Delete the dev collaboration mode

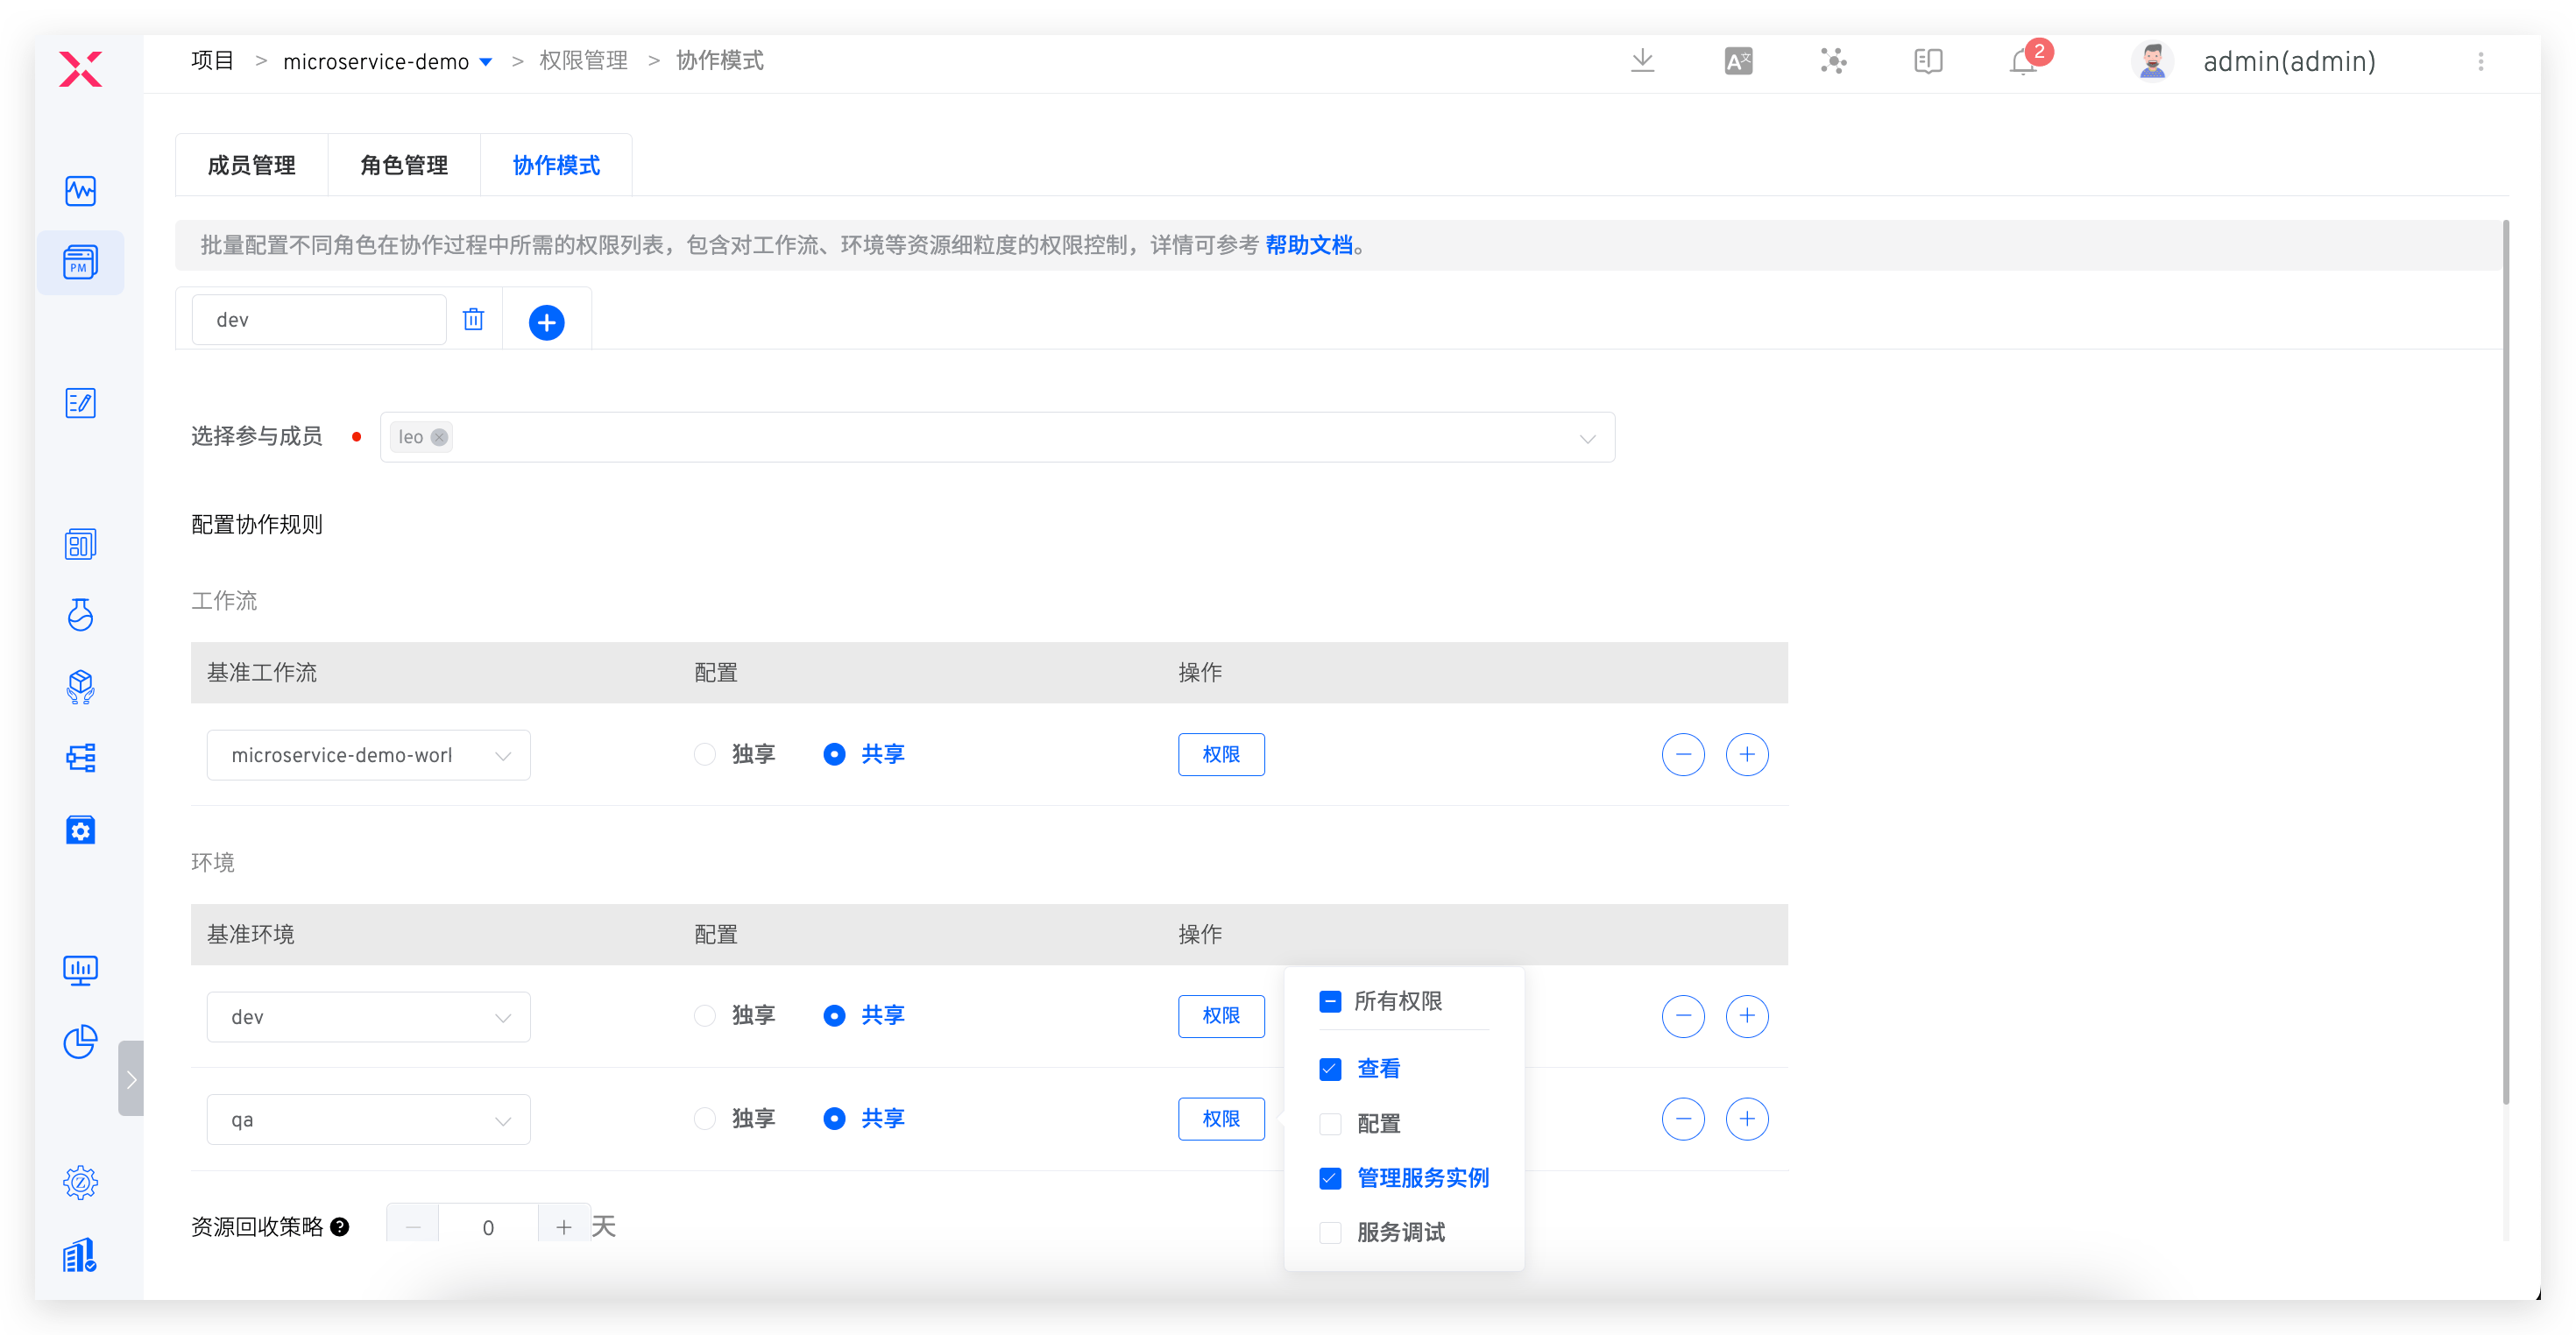coord(474,319)
